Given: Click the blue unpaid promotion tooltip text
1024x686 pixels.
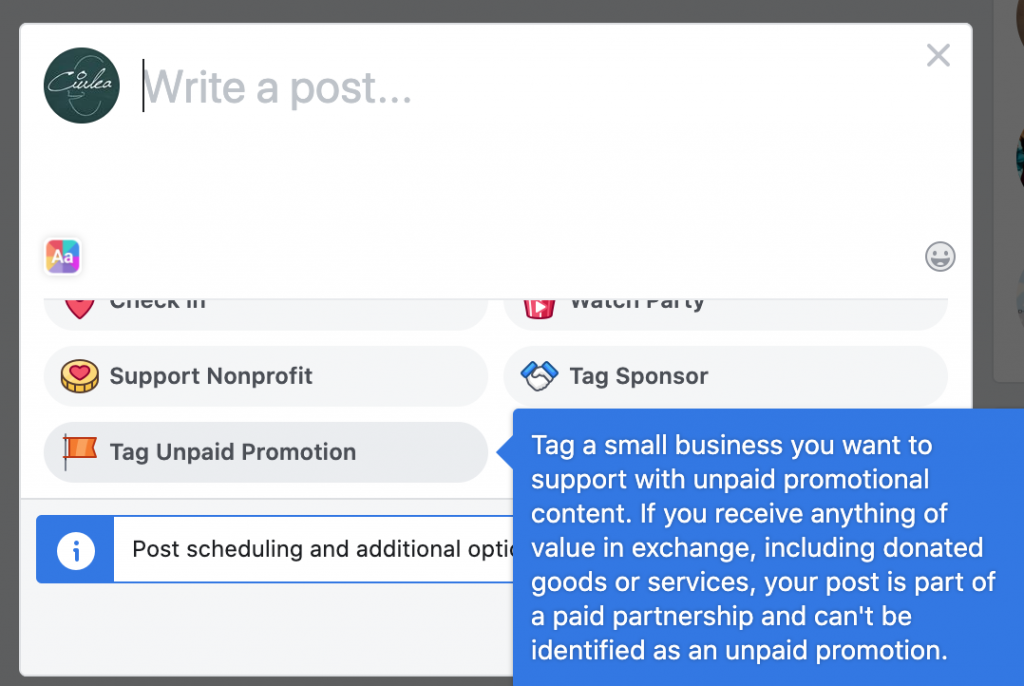Looking at the screenshot, I should coord(763,547).
